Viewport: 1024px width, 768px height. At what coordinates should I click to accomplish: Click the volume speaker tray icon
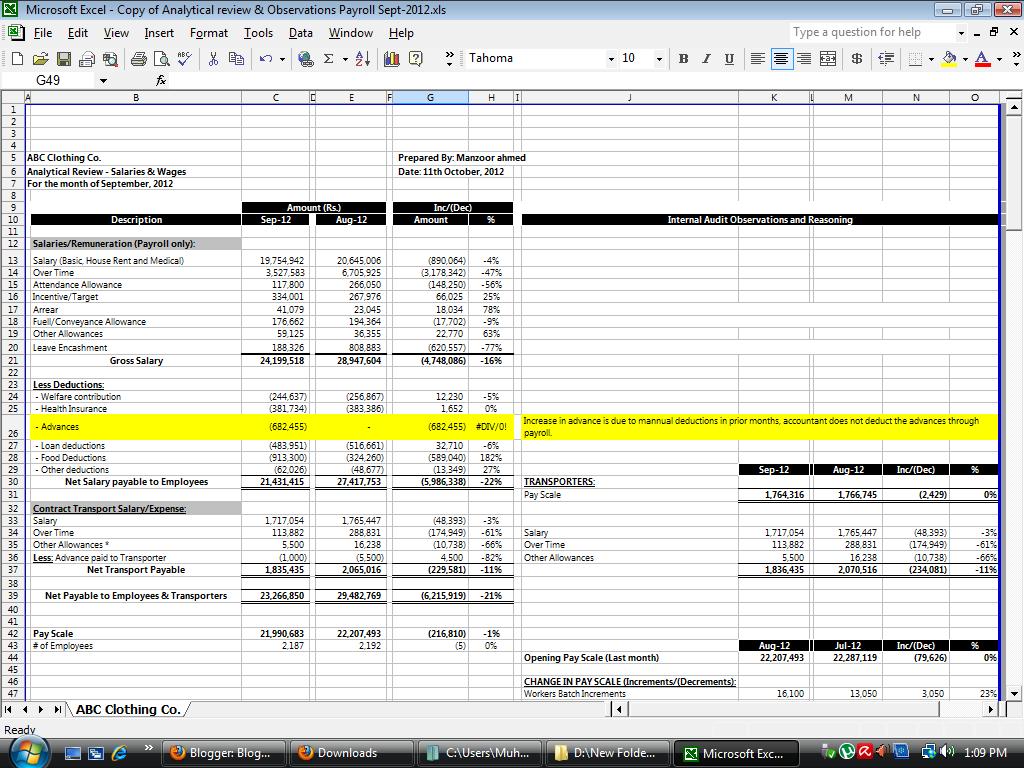pos(948,752)
